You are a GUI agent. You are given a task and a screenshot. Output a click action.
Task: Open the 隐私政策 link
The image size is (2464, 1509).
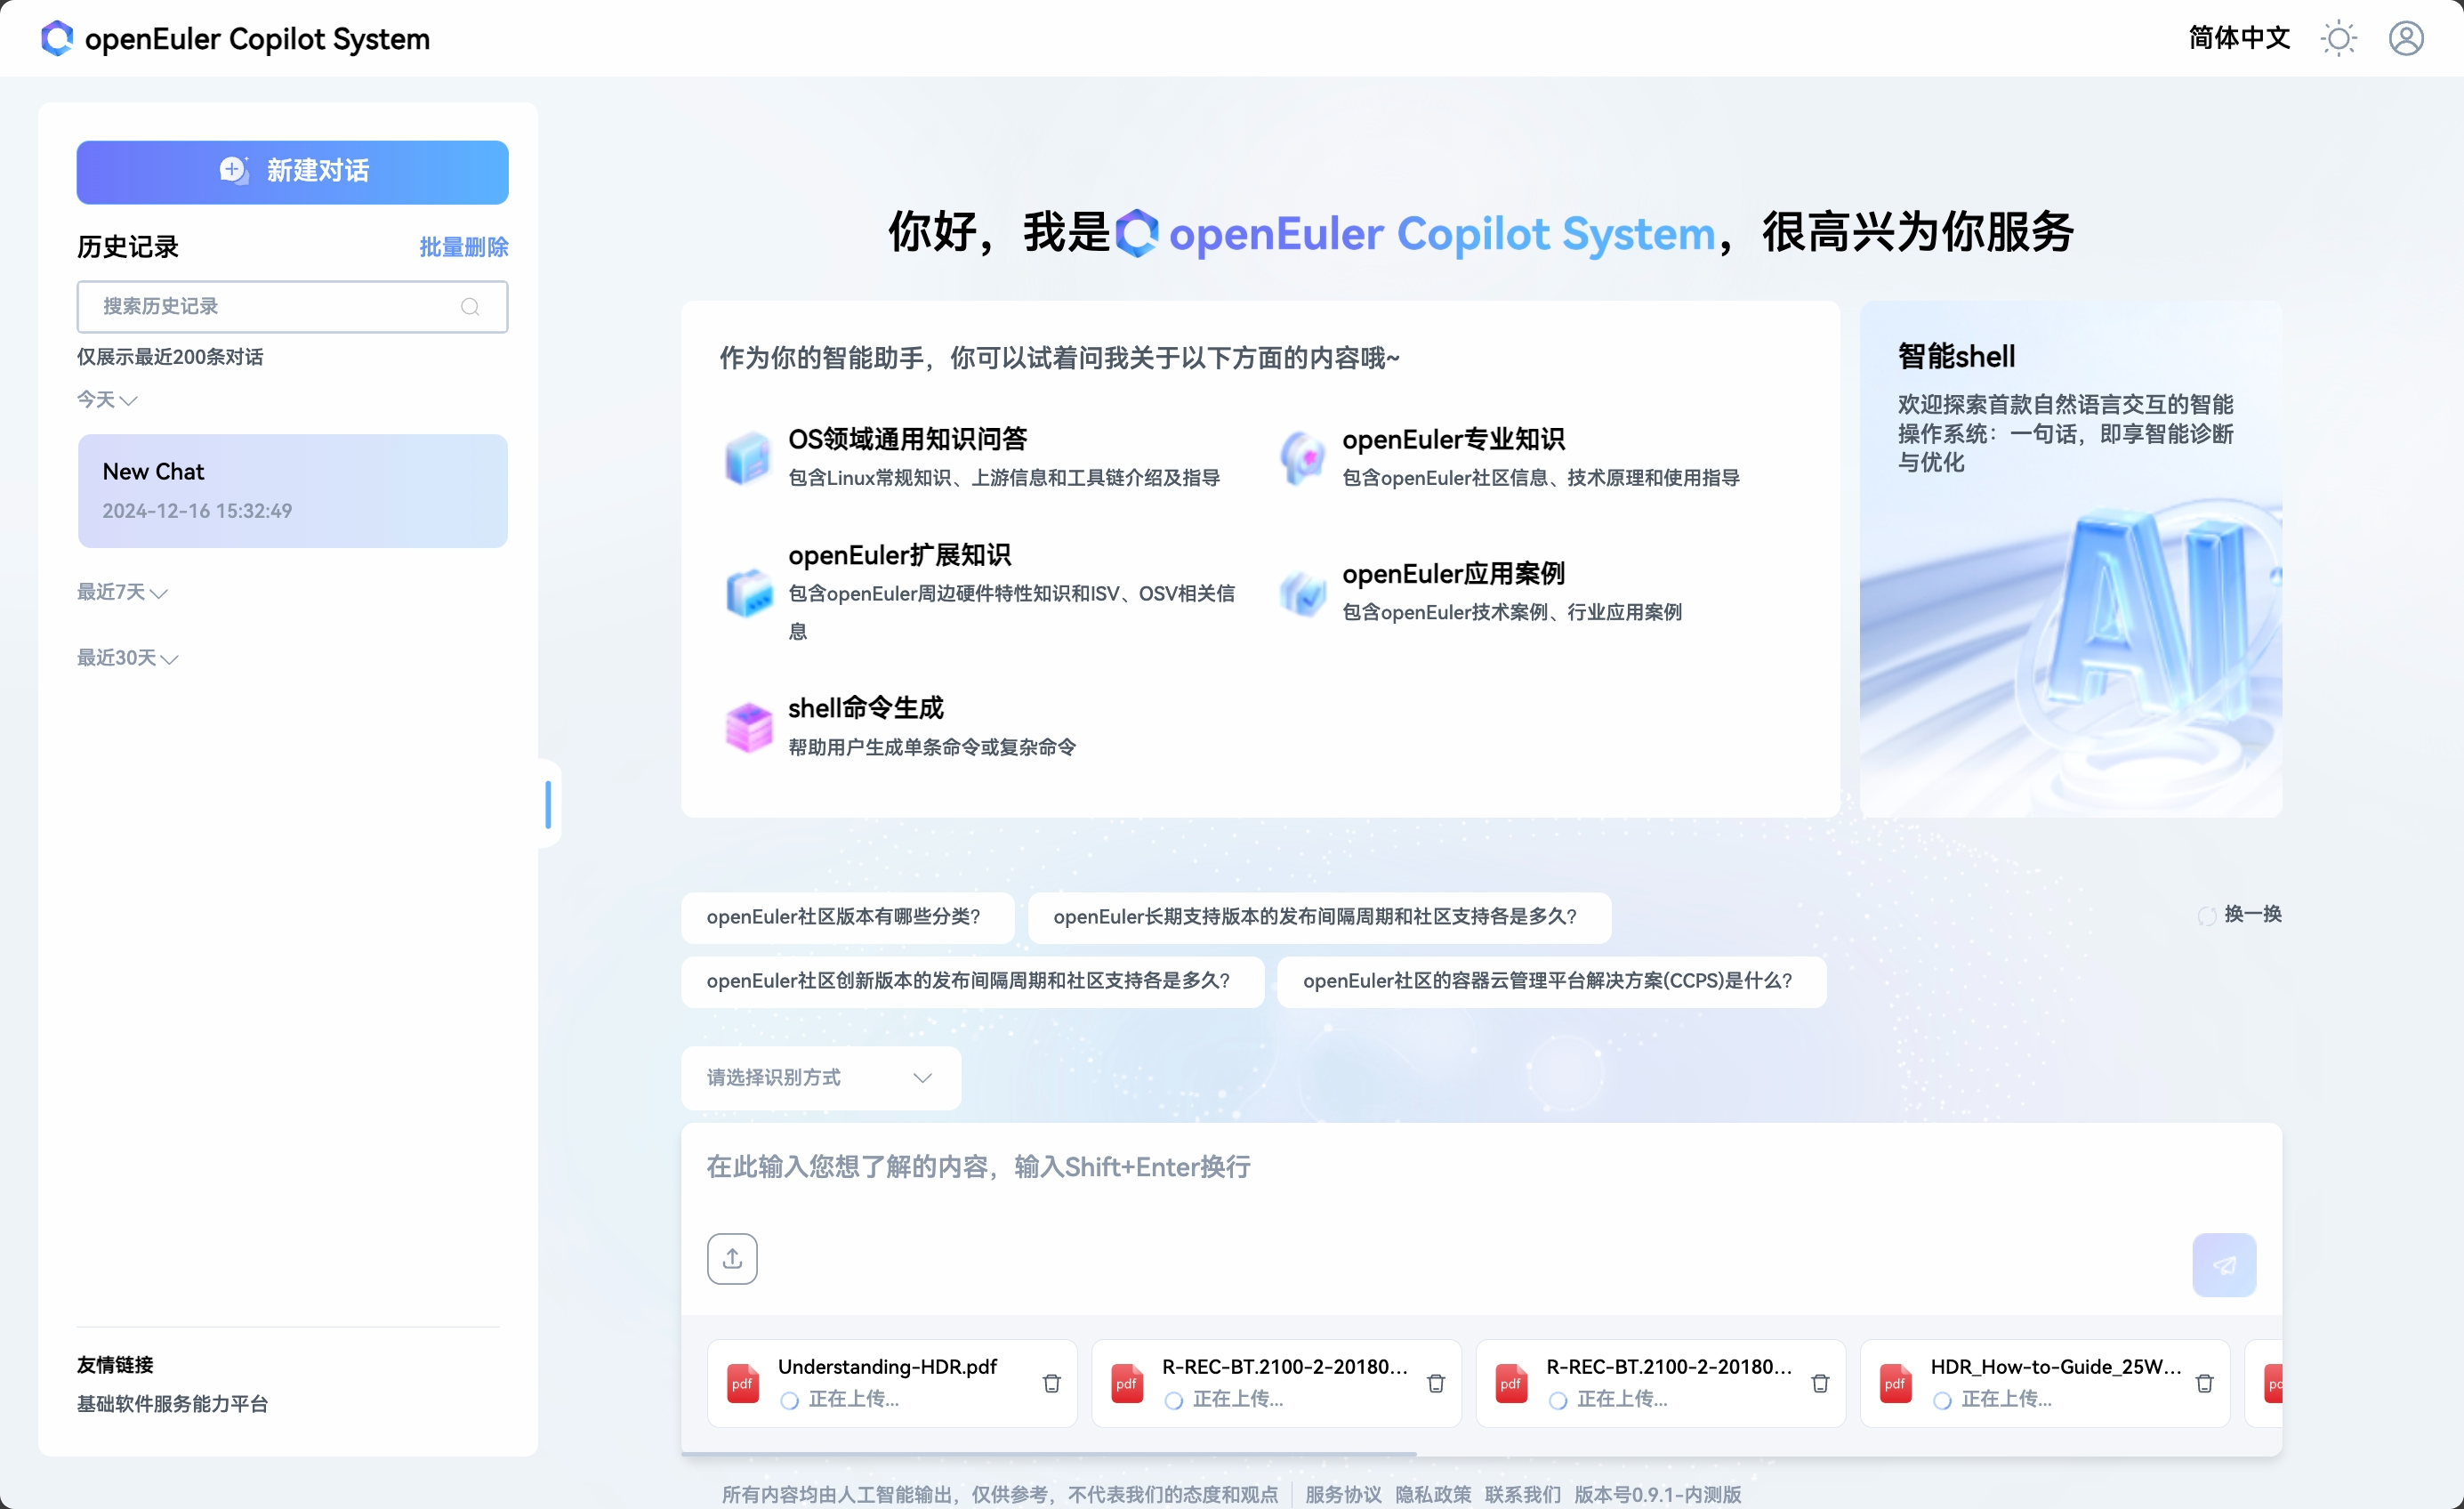(1433, 1495)
